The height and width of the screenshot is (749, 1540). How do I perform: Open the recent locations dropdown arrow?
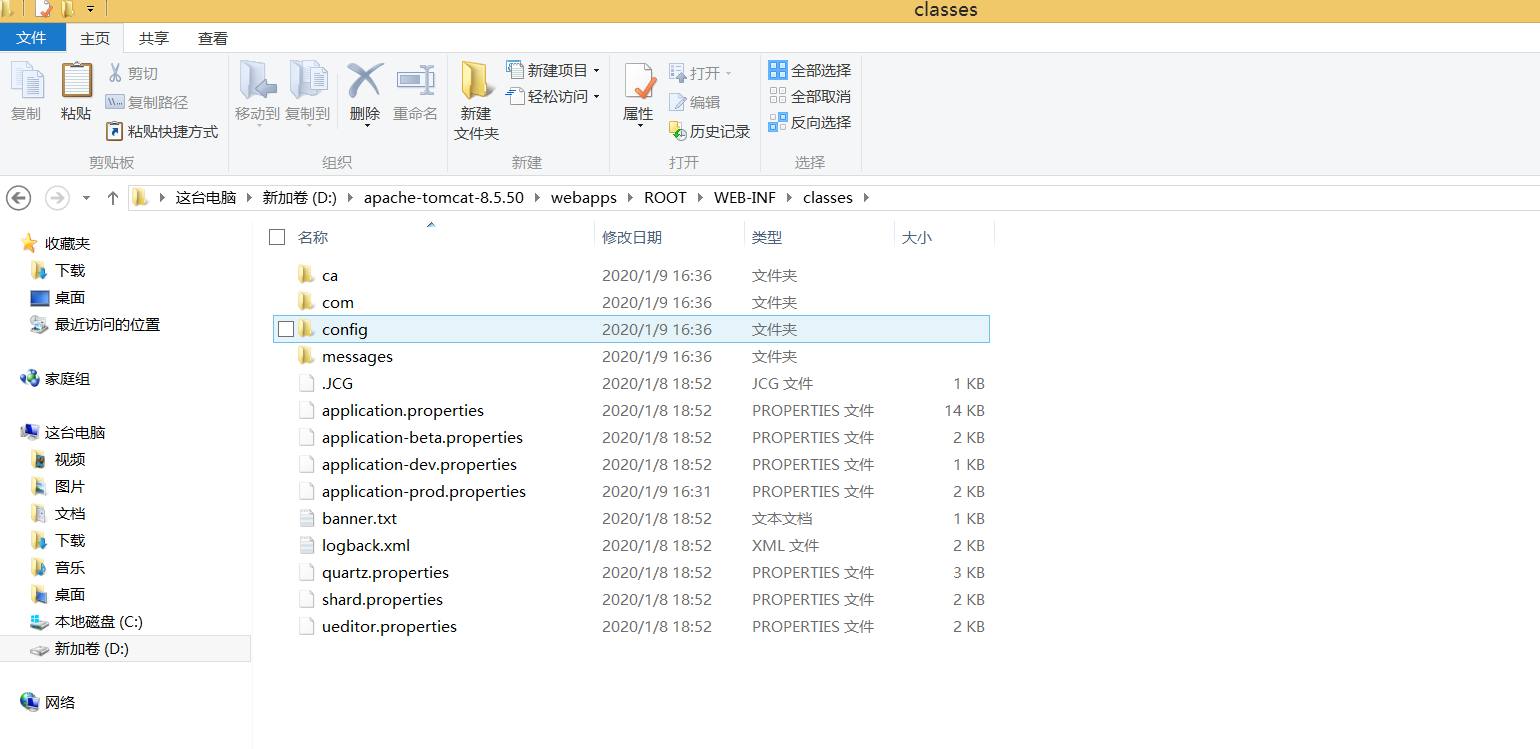[x=87, y=198]
